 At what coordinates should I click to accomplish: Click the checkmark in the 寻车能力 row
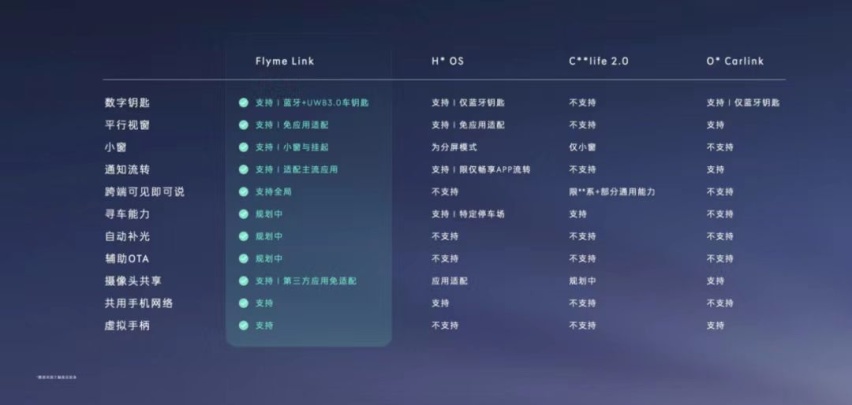243,214
